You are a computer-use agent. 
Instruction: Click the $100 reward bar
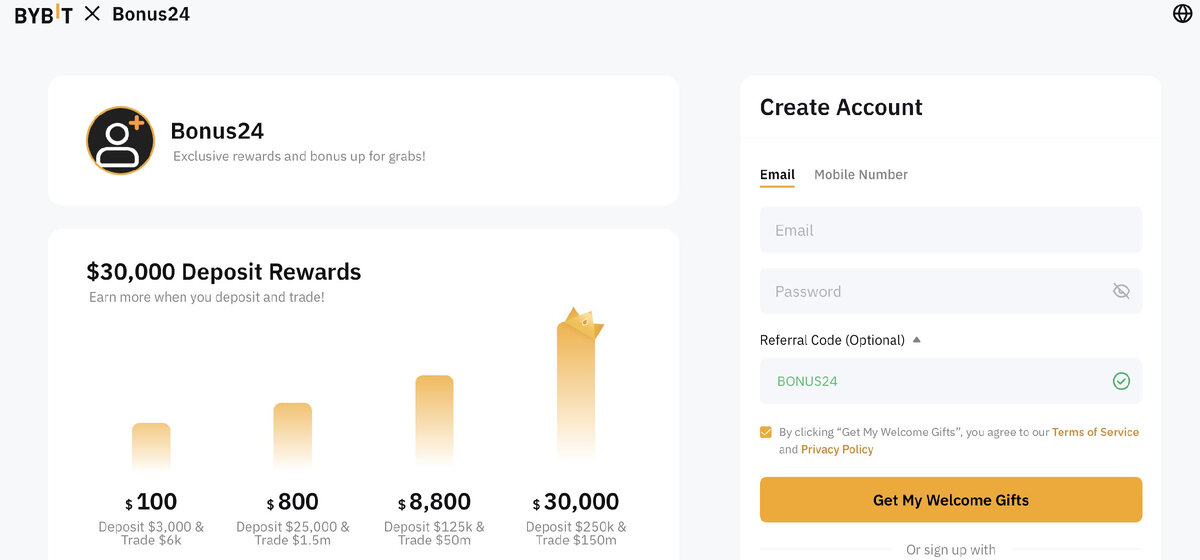pos(151,447)
